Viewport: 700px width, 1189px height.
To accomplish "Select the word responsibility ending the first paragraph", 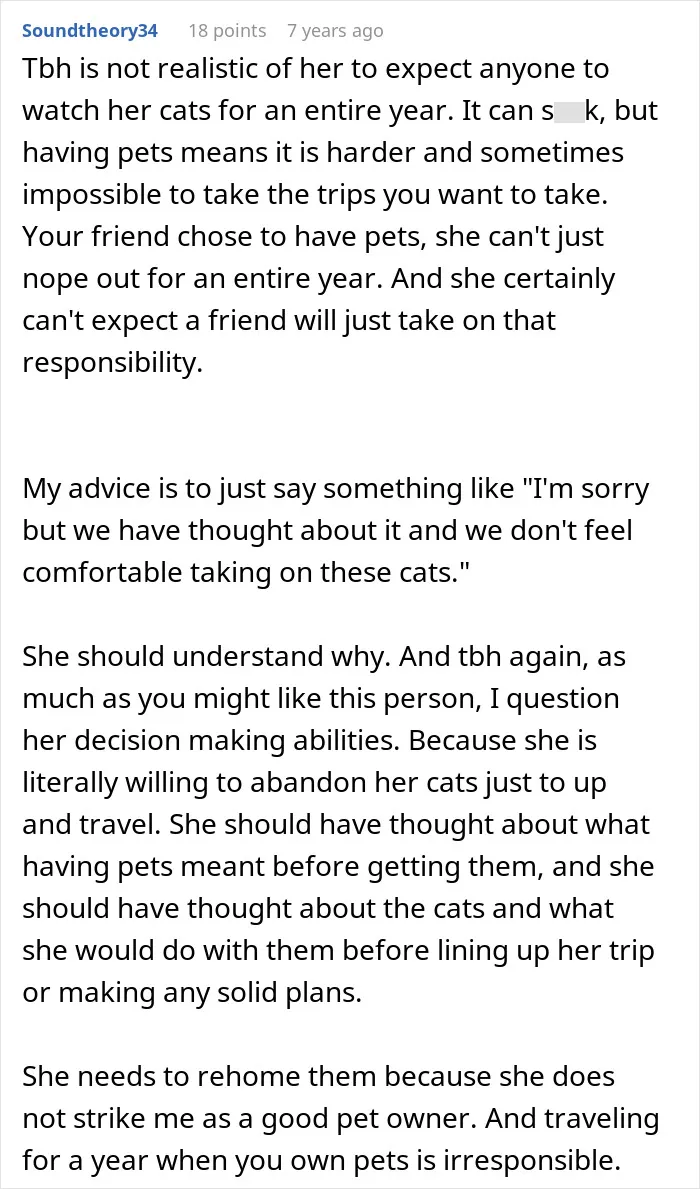I will click(x=113, y=363).
